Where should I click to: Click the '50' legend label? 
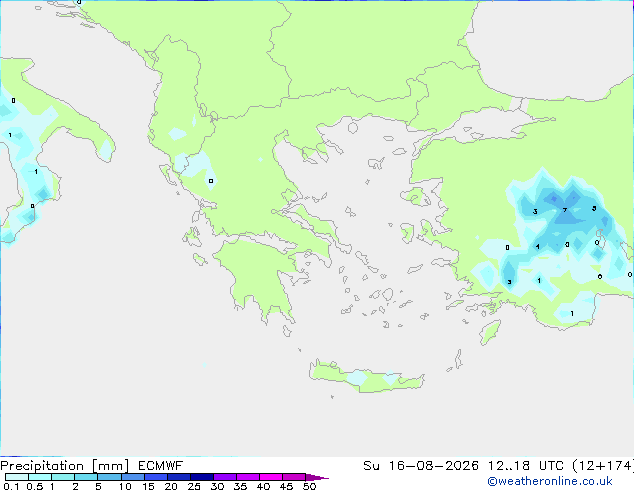click(x=309, y=486)
